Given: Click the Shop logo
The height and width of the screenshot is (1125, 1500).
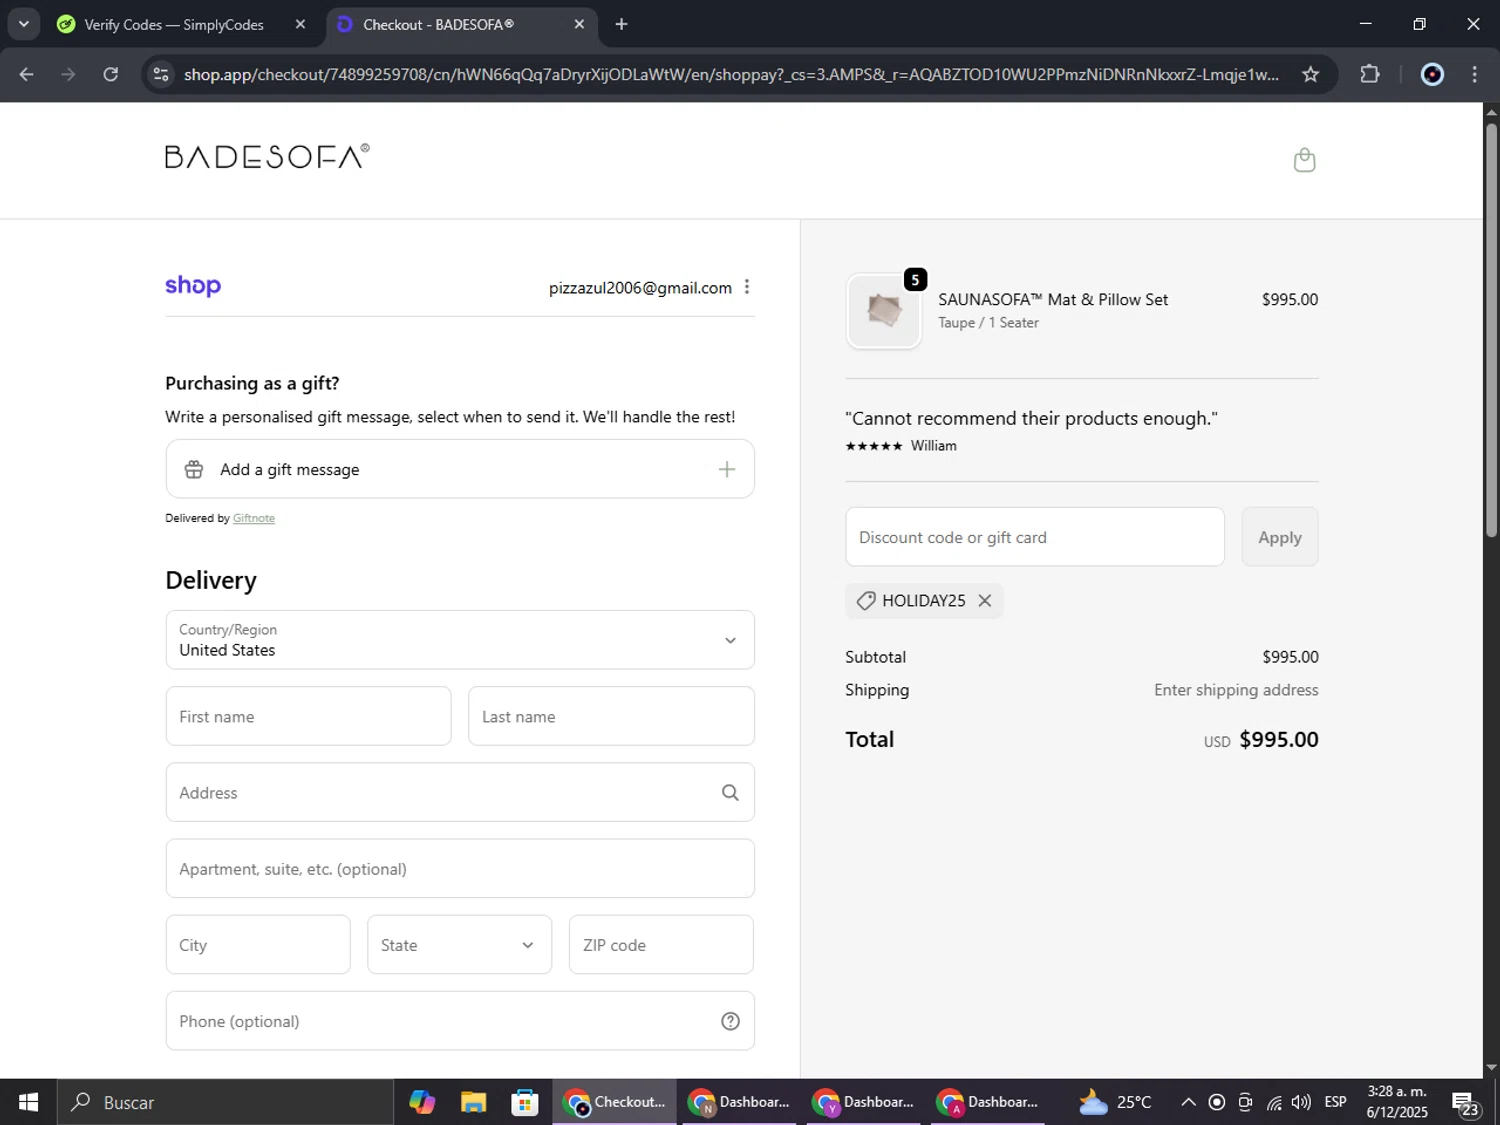Looking at the screenshot, I should coord(193,286).
